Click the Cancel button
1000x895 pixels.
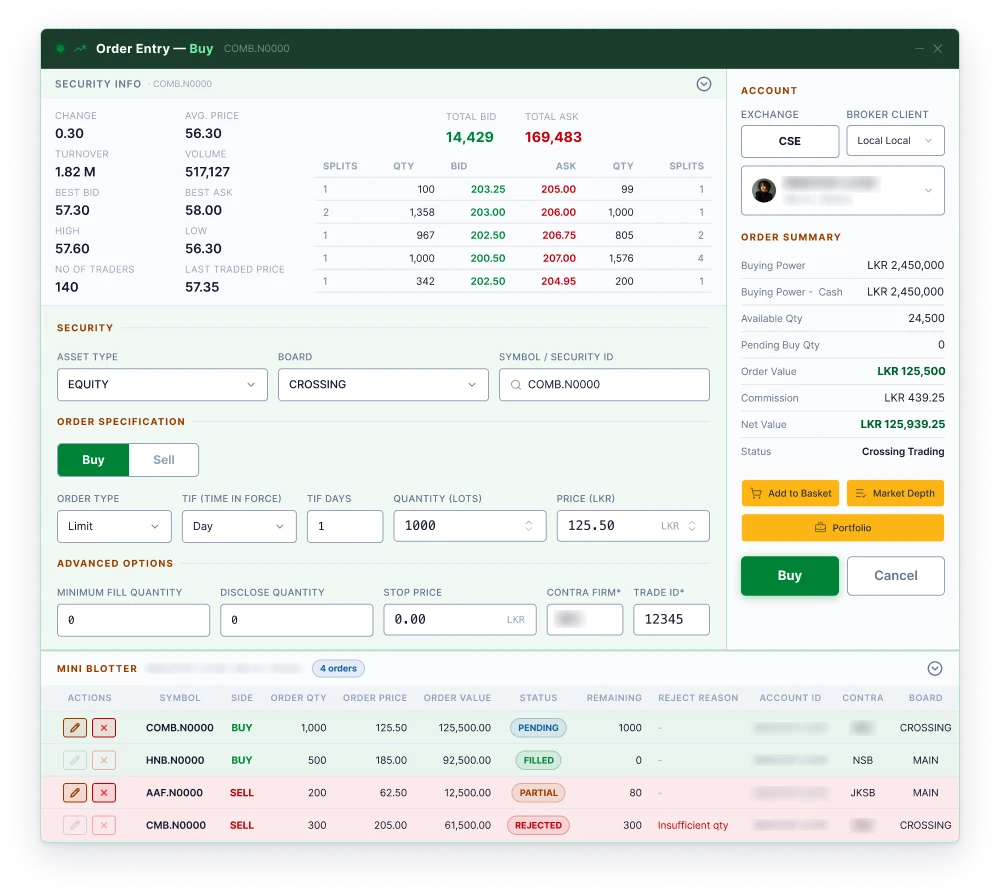coord(895,575)
